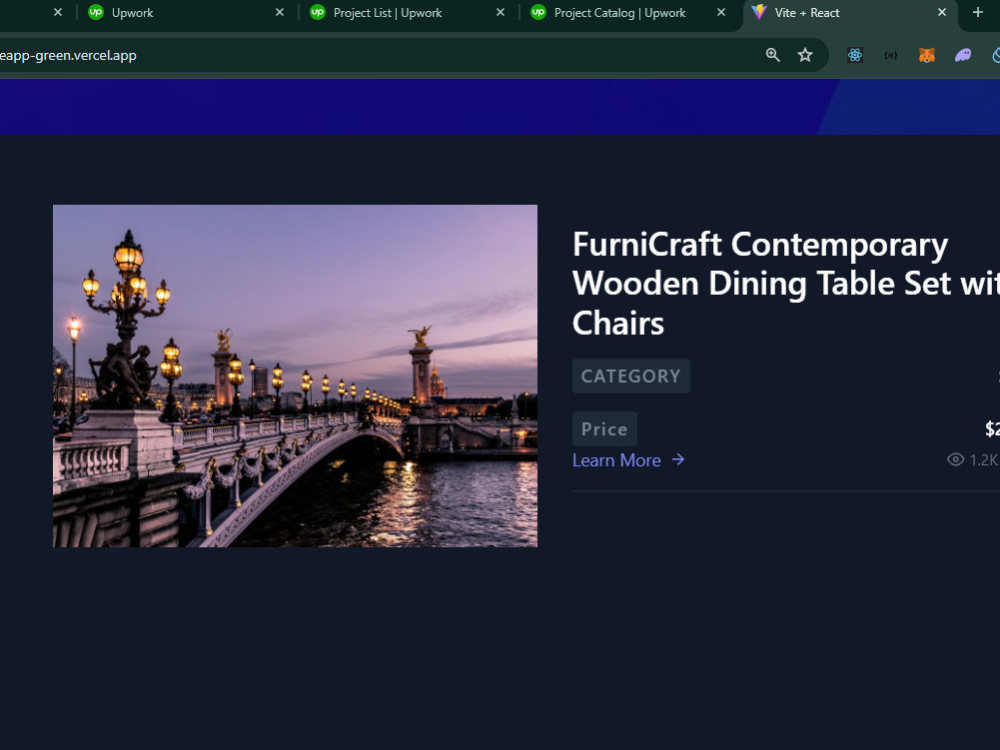1000x750 pixels.
Task: Click the Price badge
Action: pos(604,429)
